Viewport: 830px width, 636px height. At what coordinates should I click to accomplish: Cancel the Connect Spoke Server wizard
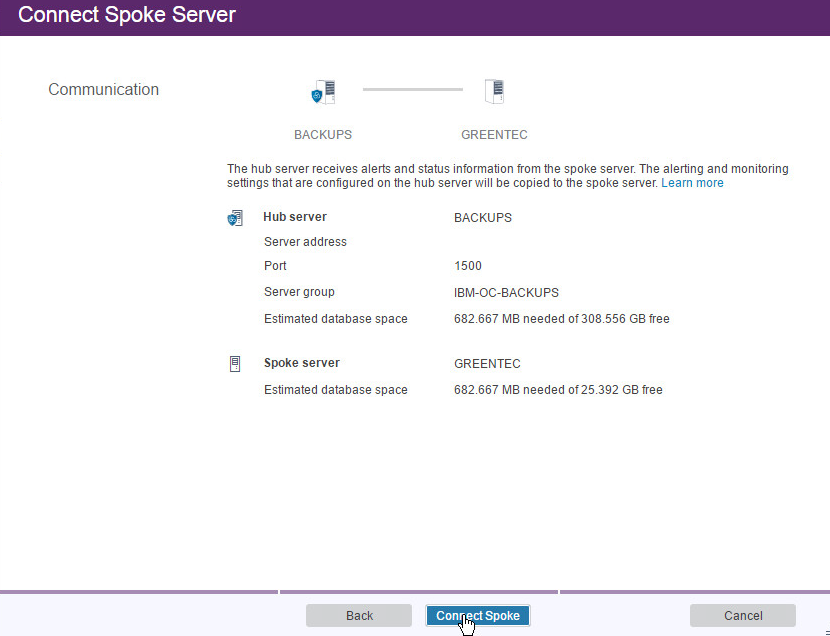coord(742,616)
